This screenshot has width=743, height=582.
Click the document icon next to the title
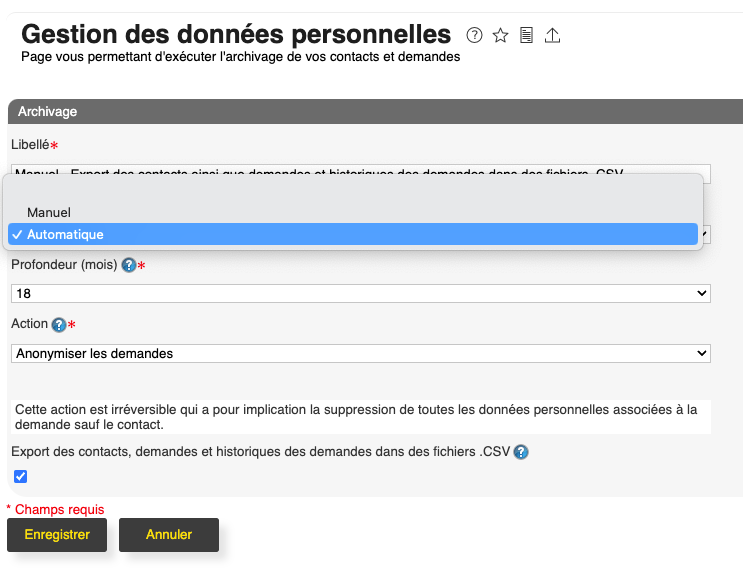coord(526,35)
